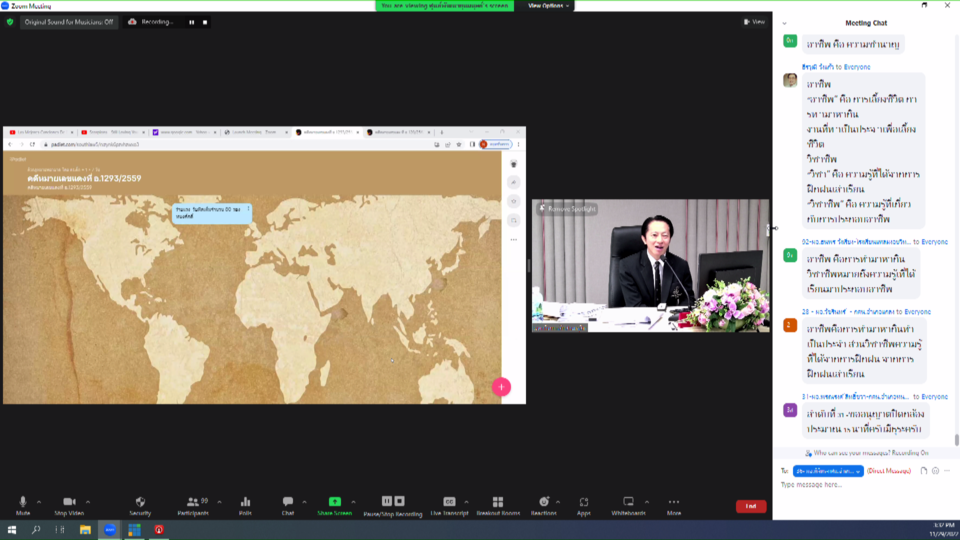Open the Polls icon
The image size is (960, 540).
pyautogui.click(x=246, y=502)
